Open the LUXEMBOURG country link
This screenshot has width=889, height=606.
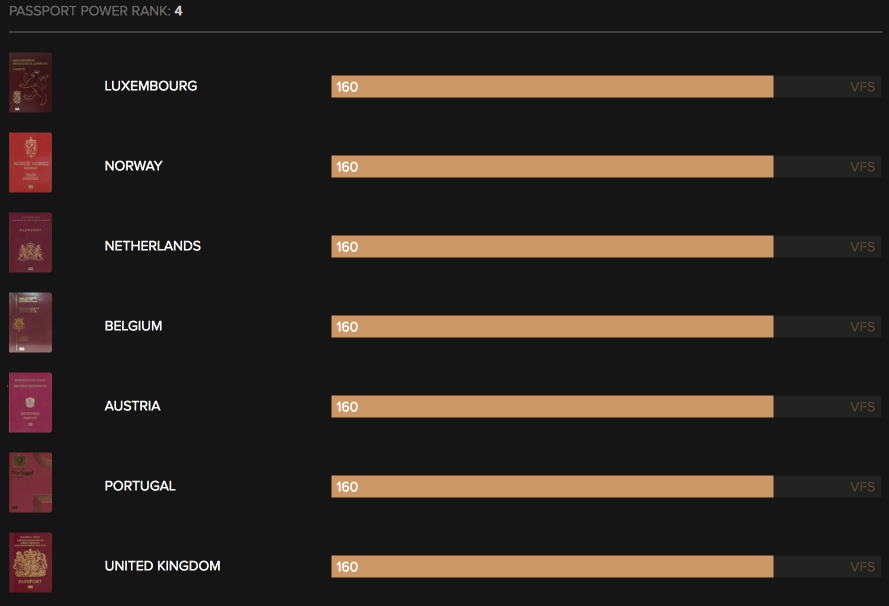(151, 86)
